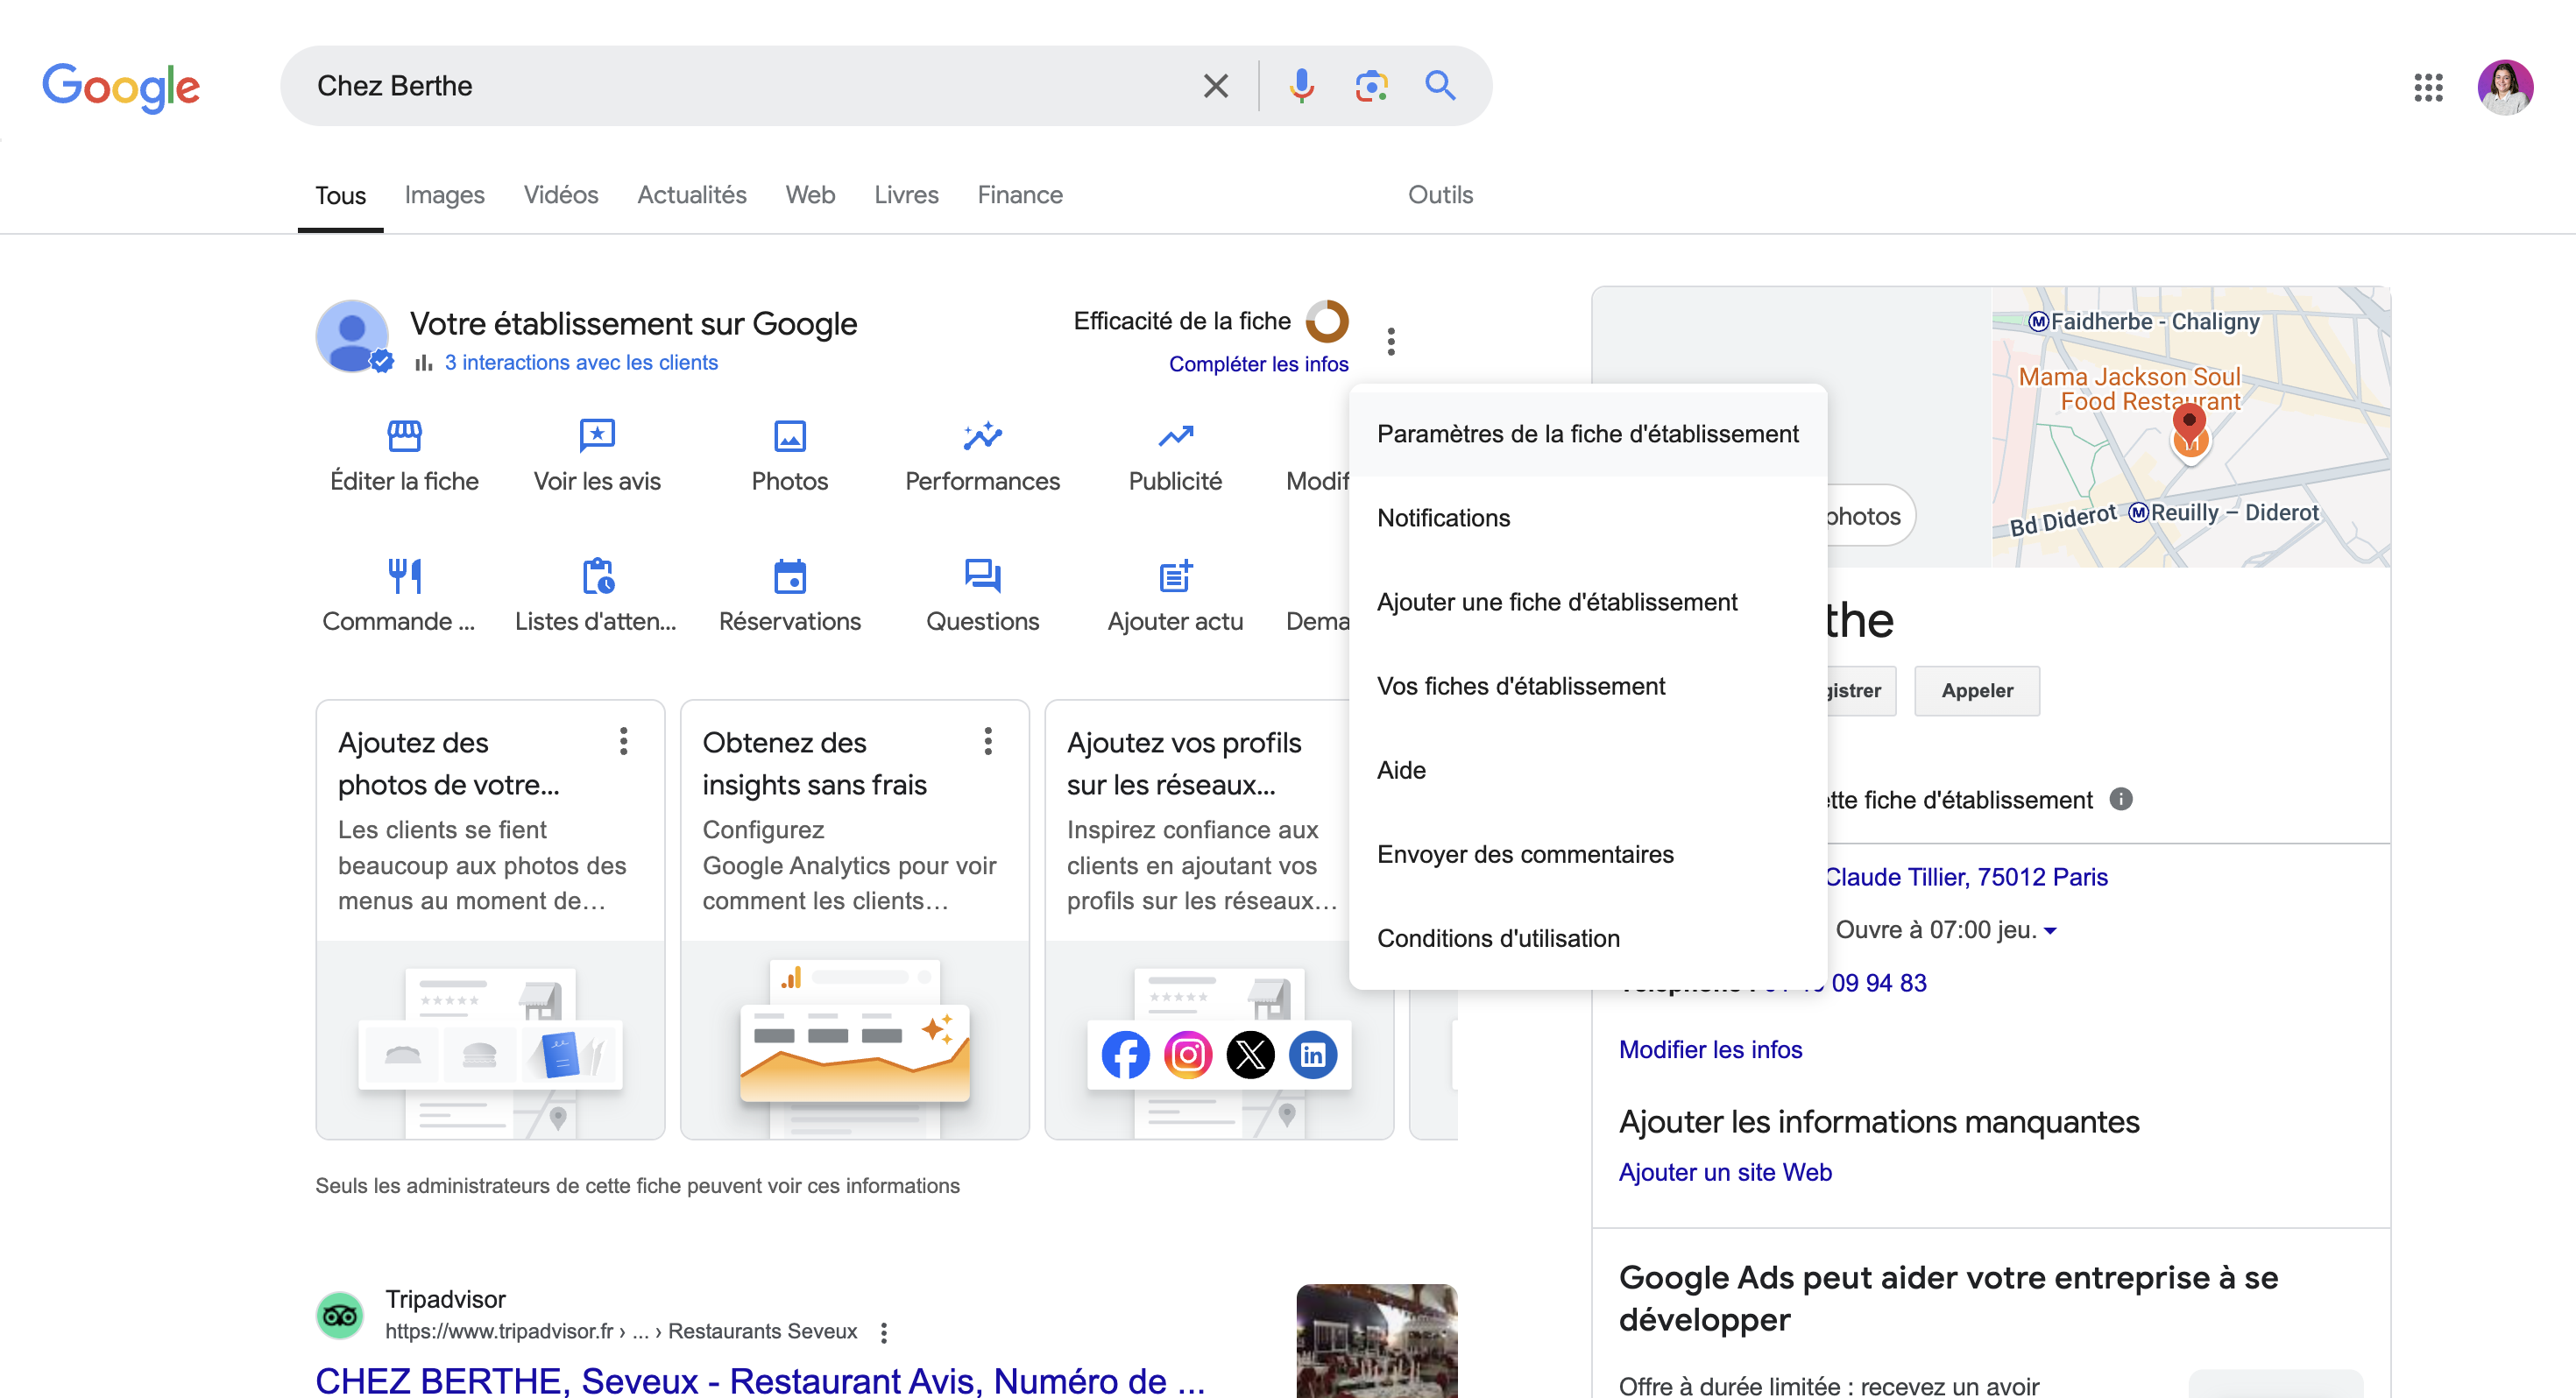
Task: Open Listes d'attente clipboard icon
Action: pos(597,576)
